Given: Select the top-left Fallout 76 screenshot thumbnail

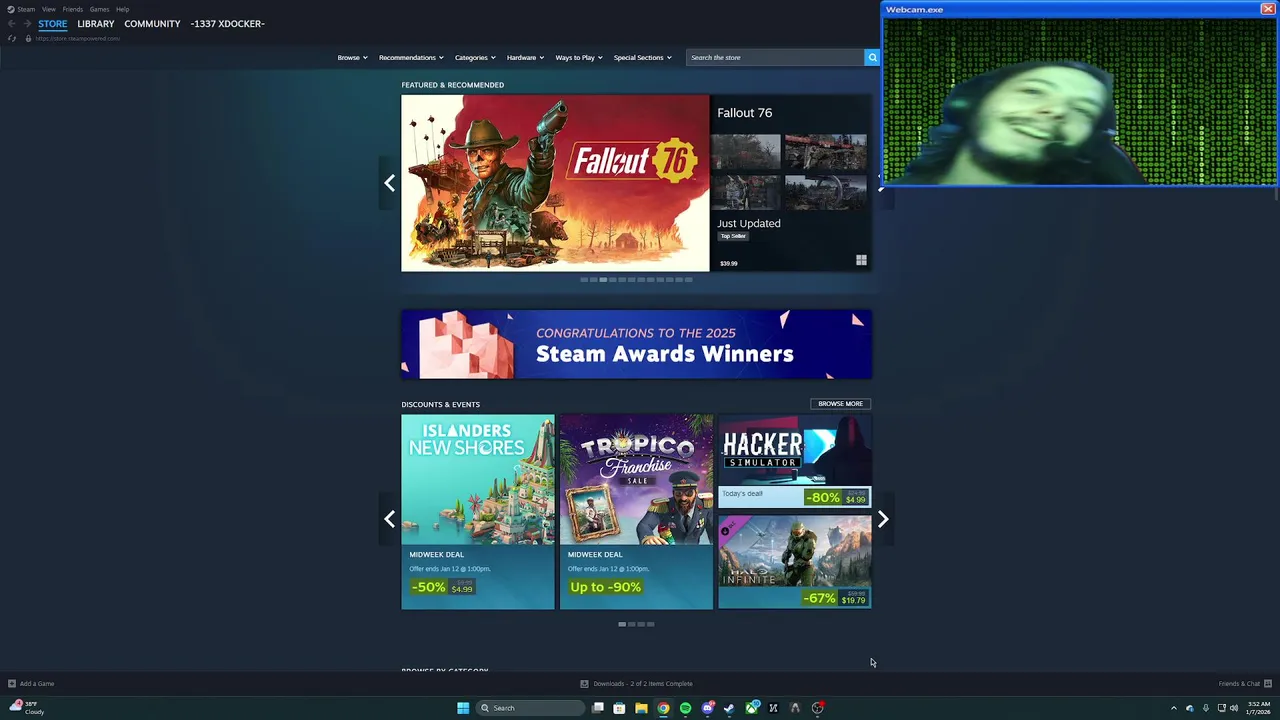Looking at the screenshot, I should [x=748, y=152].
